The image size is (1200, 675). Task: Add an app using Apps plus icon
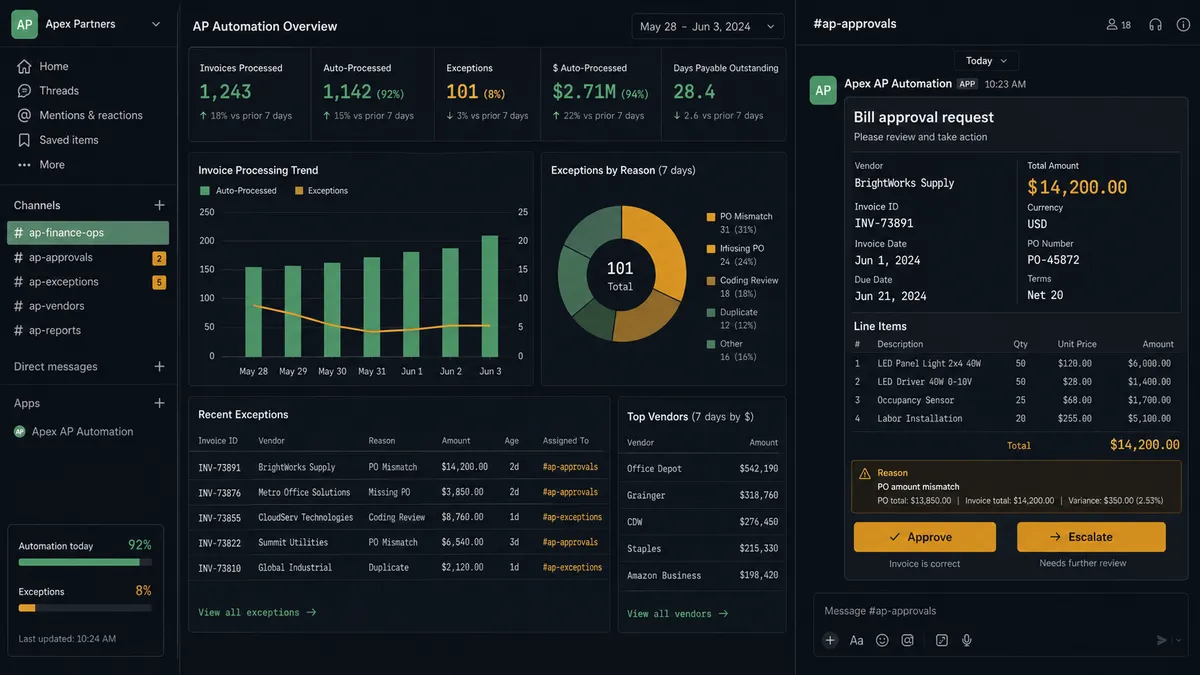click(x=159, y=403)
